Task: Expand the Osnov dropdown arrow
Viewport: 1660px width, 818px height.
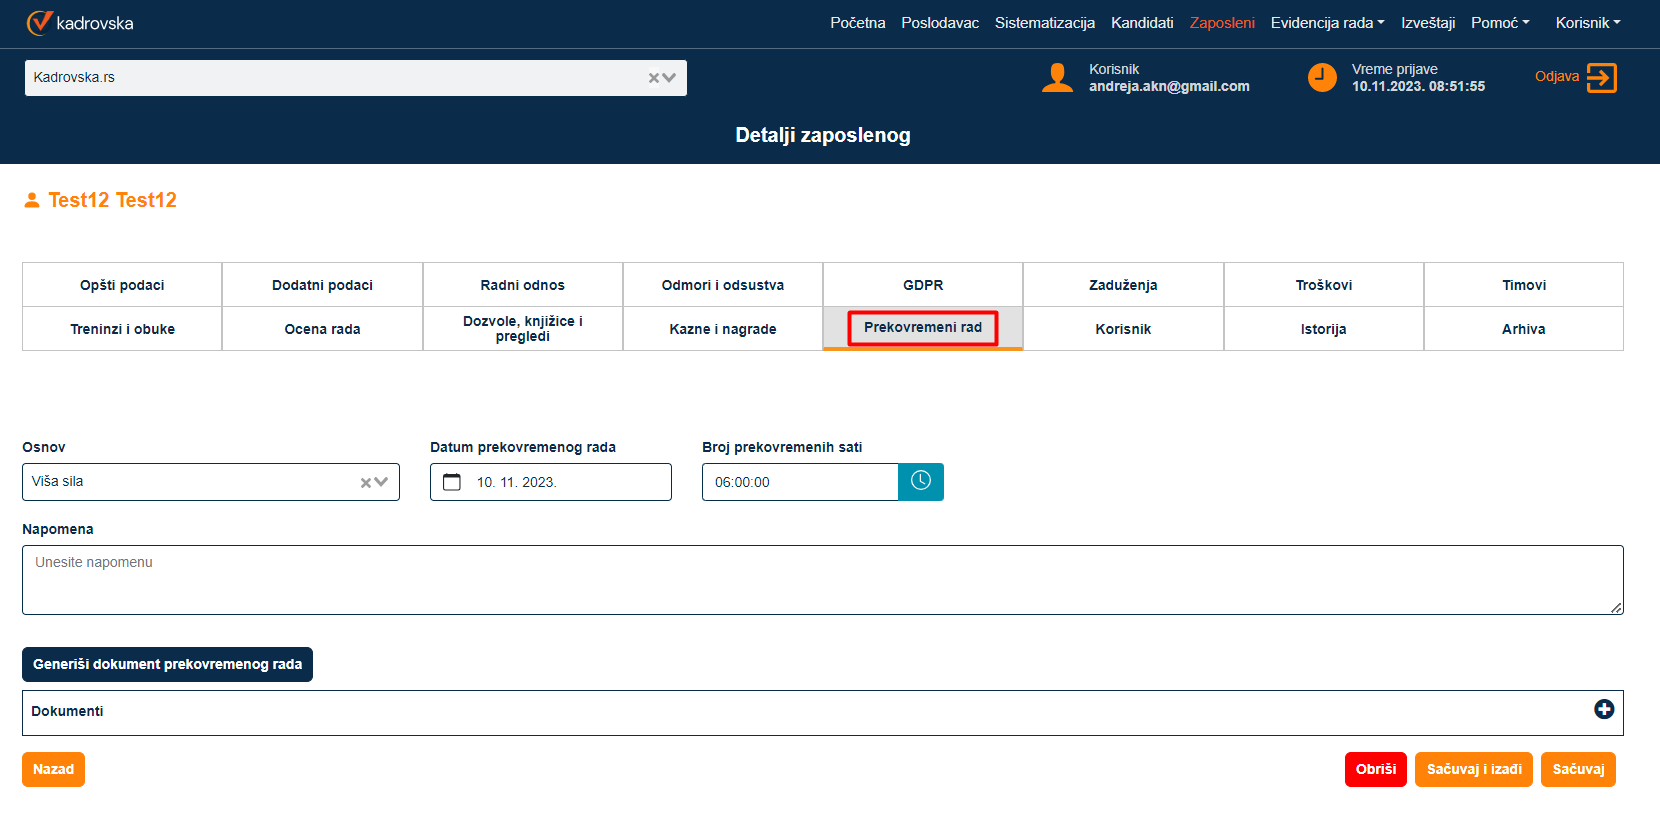Action: point(381,482)
